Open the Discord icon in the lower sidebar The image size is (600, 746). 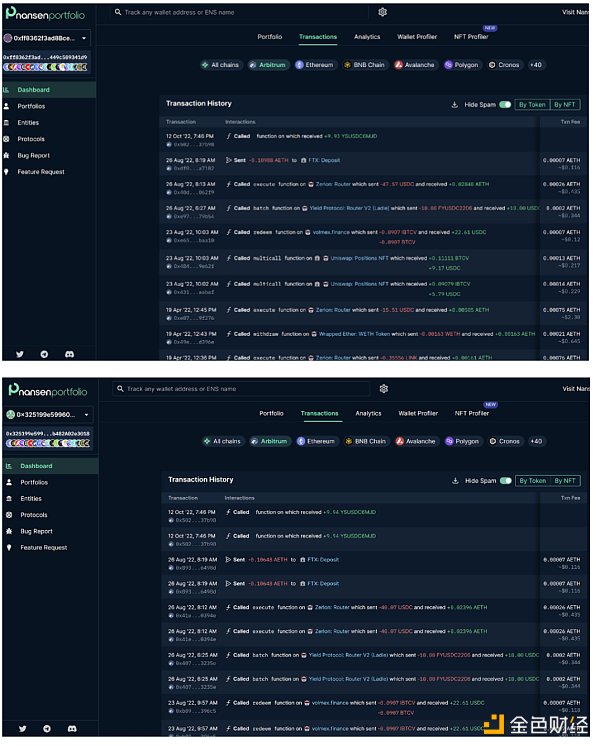[x=69, y=729]
